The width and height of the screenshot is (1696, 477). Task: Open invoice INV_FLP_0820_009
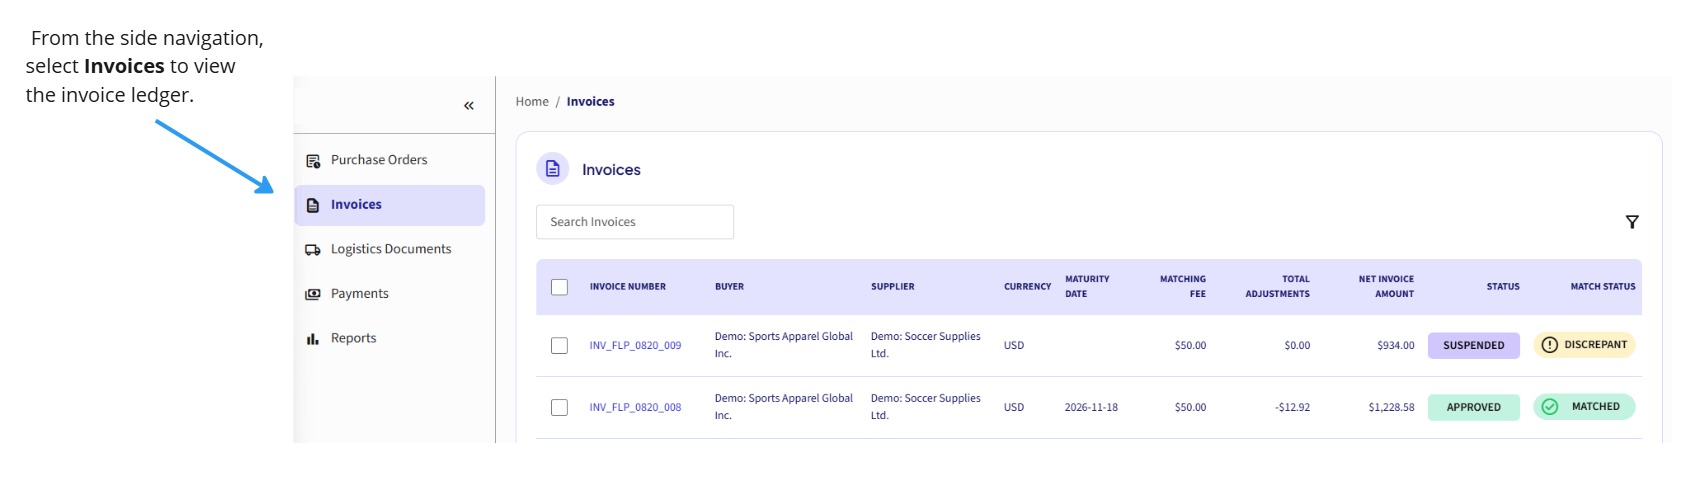click(635, 346)
